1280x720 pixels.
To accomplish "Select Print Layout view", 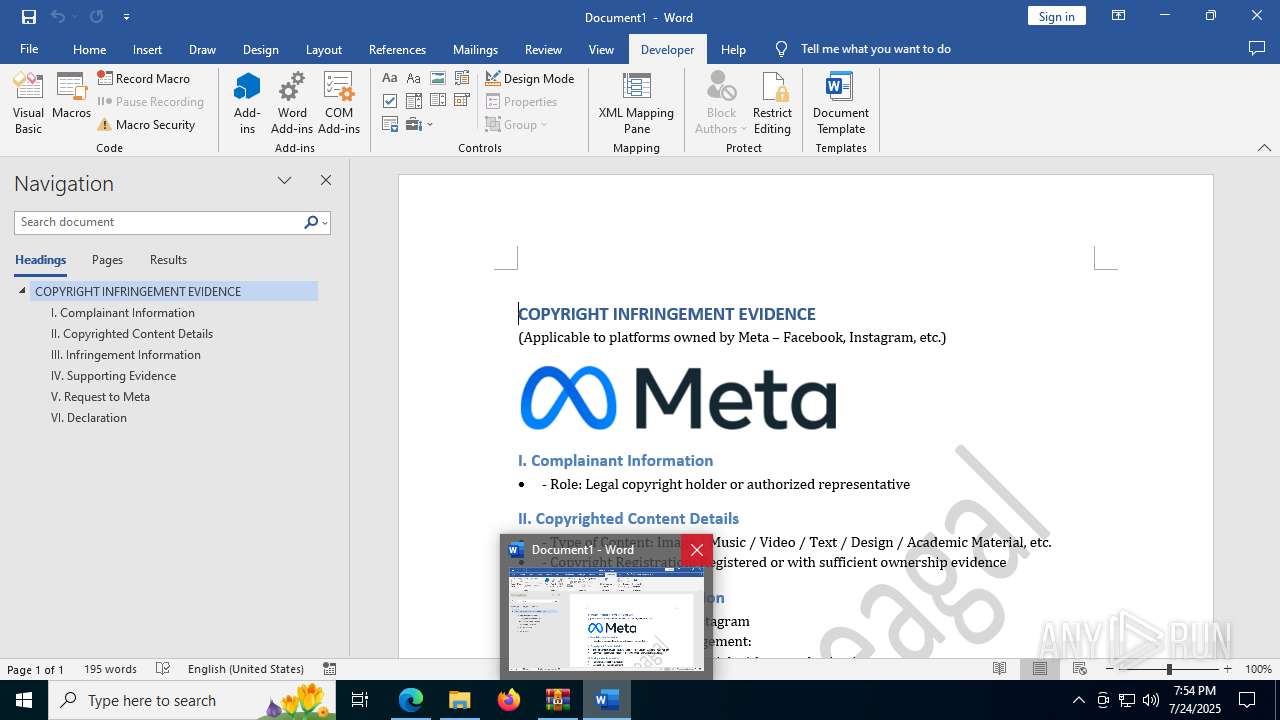I will tap(1039, 669).
